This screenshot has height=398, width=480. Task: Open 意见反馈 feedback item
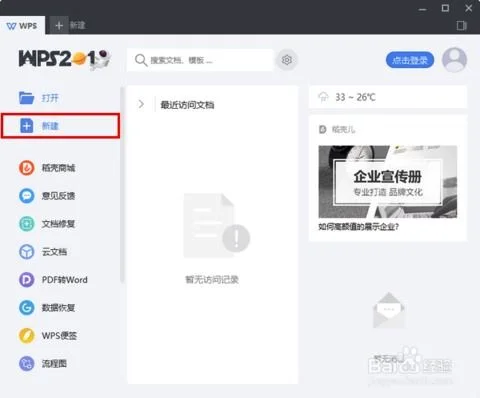47,196
